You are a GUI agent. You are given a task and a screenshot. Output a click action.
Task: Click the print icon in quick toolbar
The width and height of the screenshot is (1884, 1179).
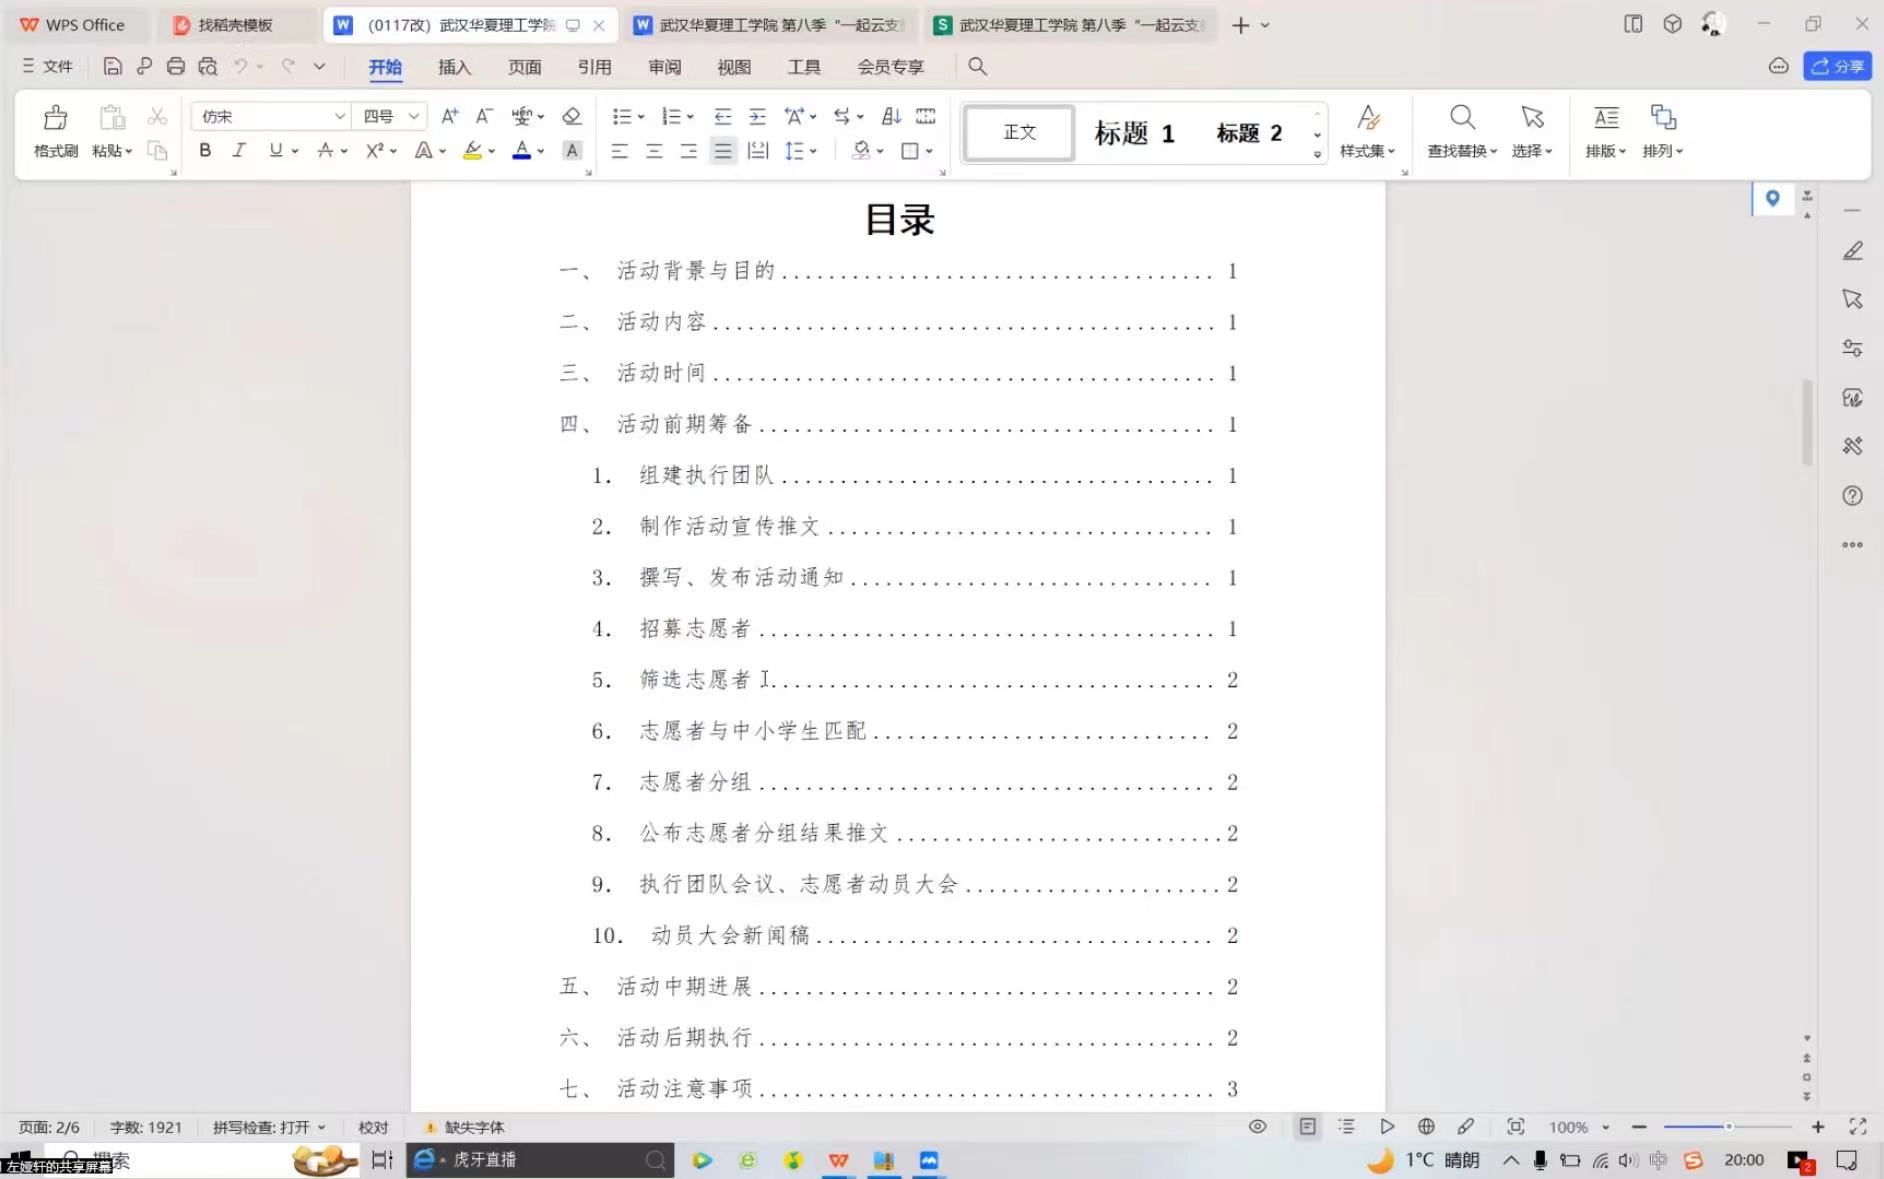point(176,67)
